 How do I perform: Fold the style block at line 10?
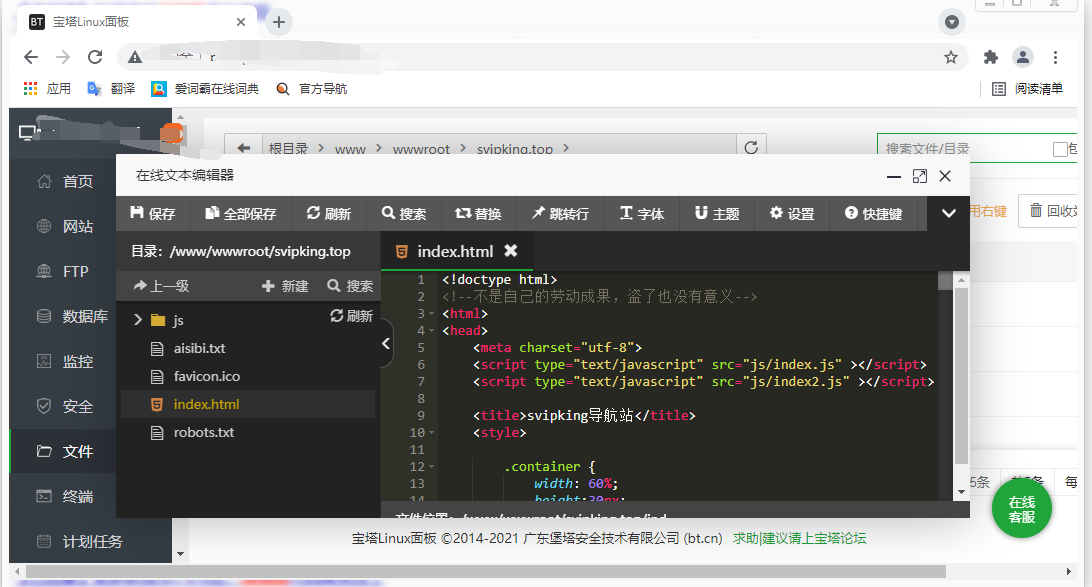pos(432,433)
